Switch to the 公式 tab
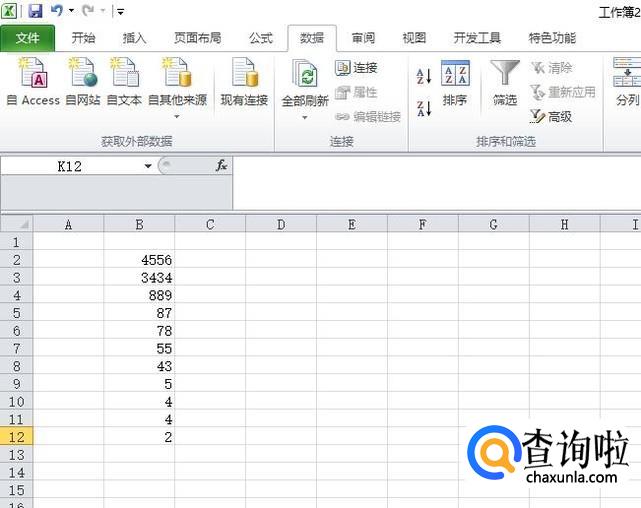641x508 pixels. click(x=261, y=38)
